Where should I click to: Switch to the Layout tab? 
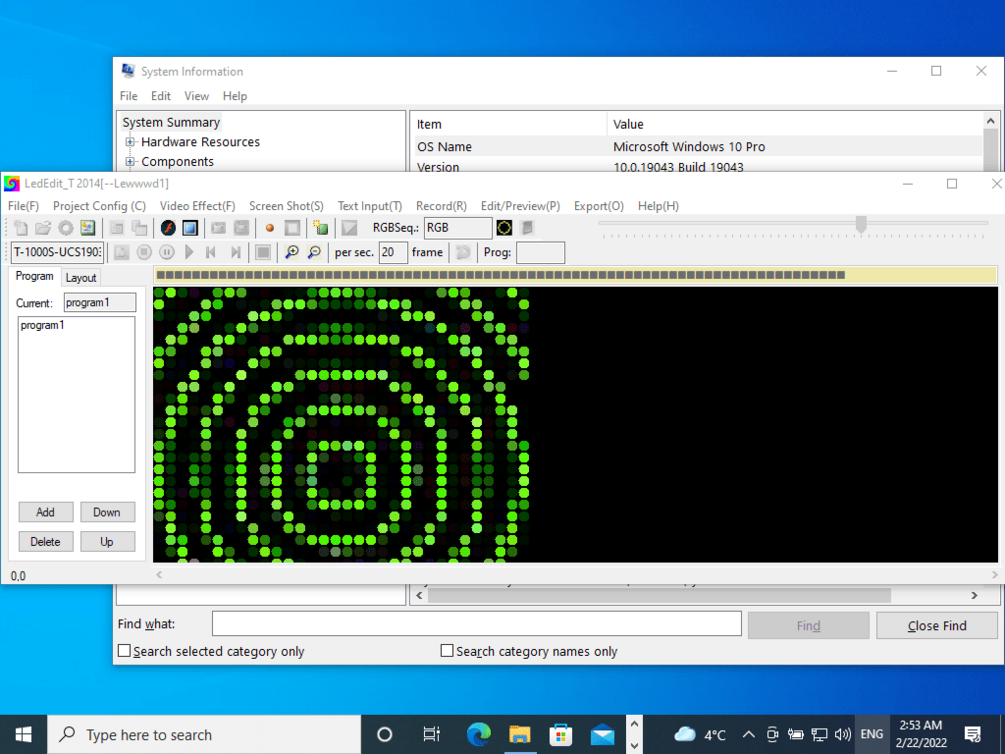[x=80, y=277]
